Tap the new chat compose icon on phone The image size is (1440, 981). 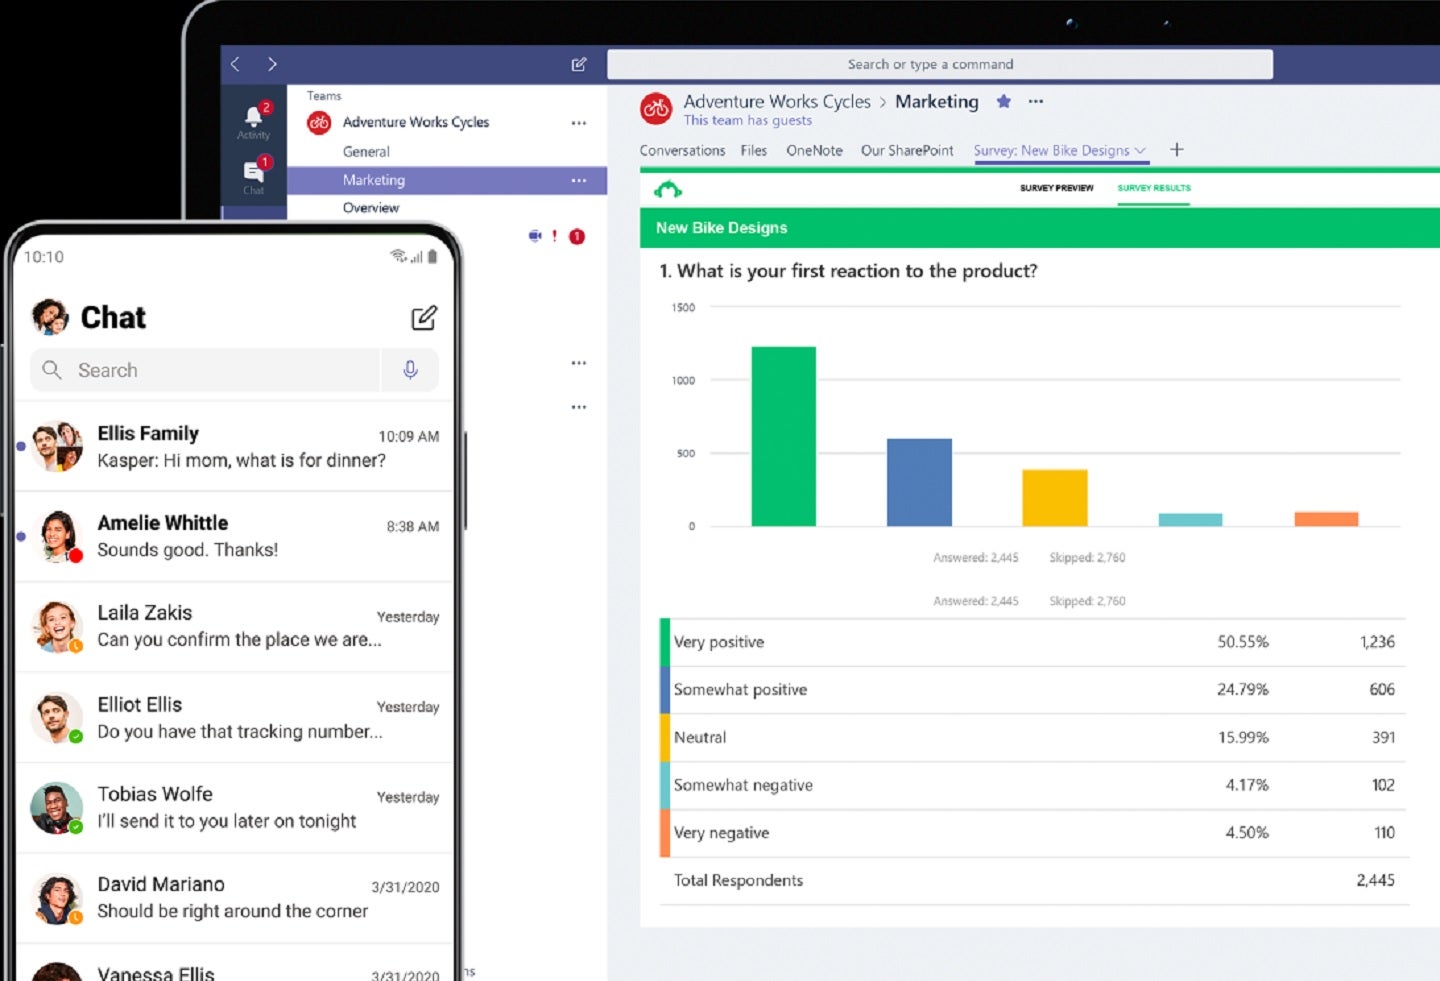click(424, 318)
